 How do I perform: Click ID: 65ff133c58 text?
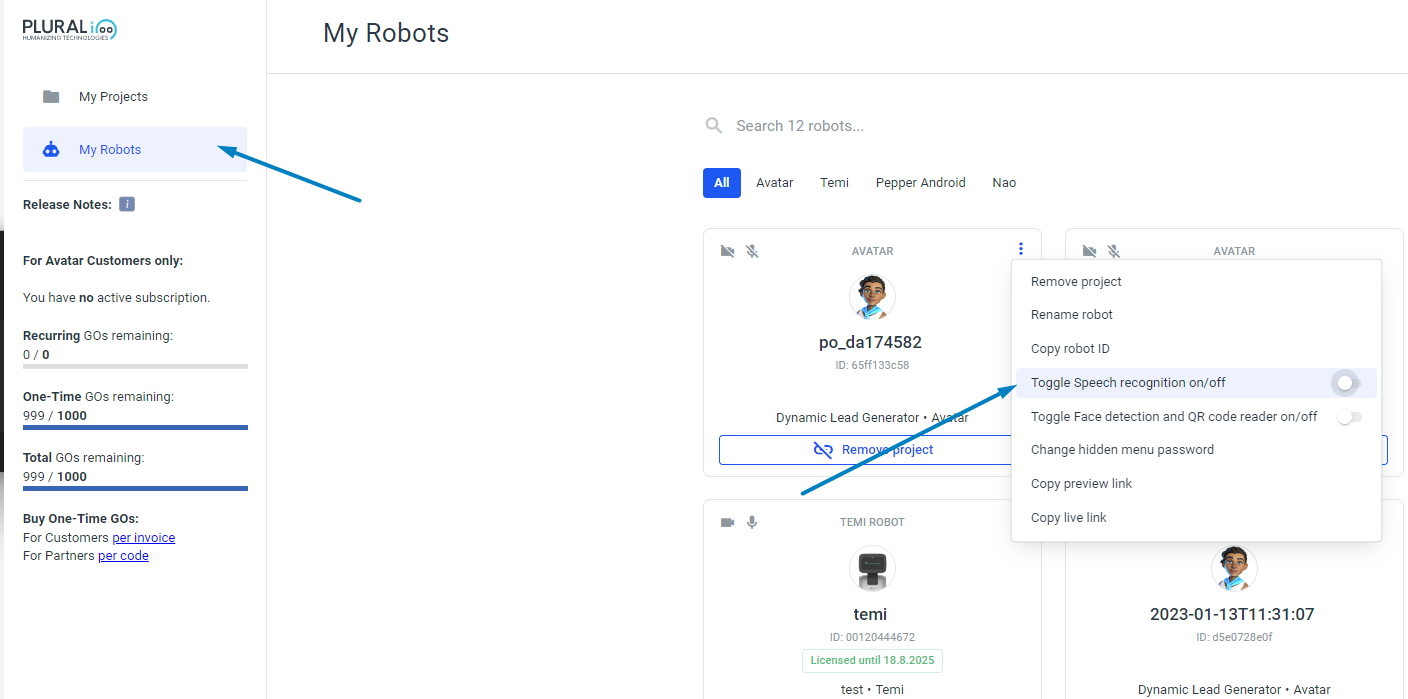click(872, 366)
